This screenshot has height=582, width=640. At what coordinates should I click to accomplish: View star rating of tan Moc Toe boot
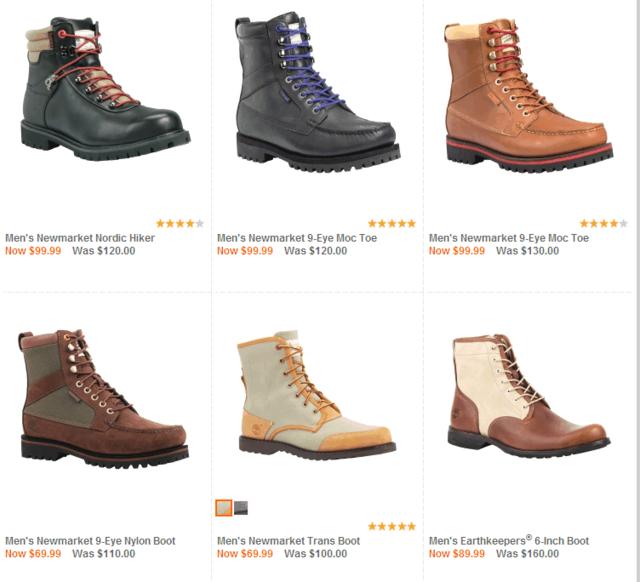tap(603, 223)
